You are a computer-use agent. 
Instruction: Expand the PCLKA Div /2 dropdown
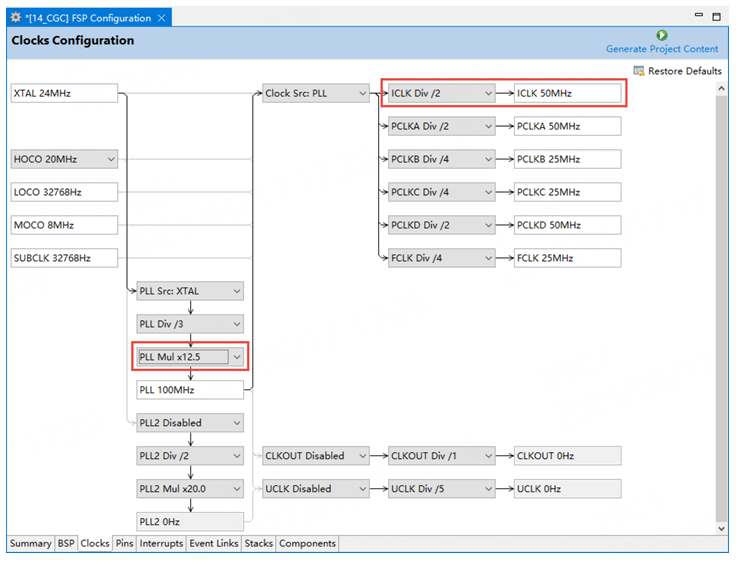(x=441, y=126)
